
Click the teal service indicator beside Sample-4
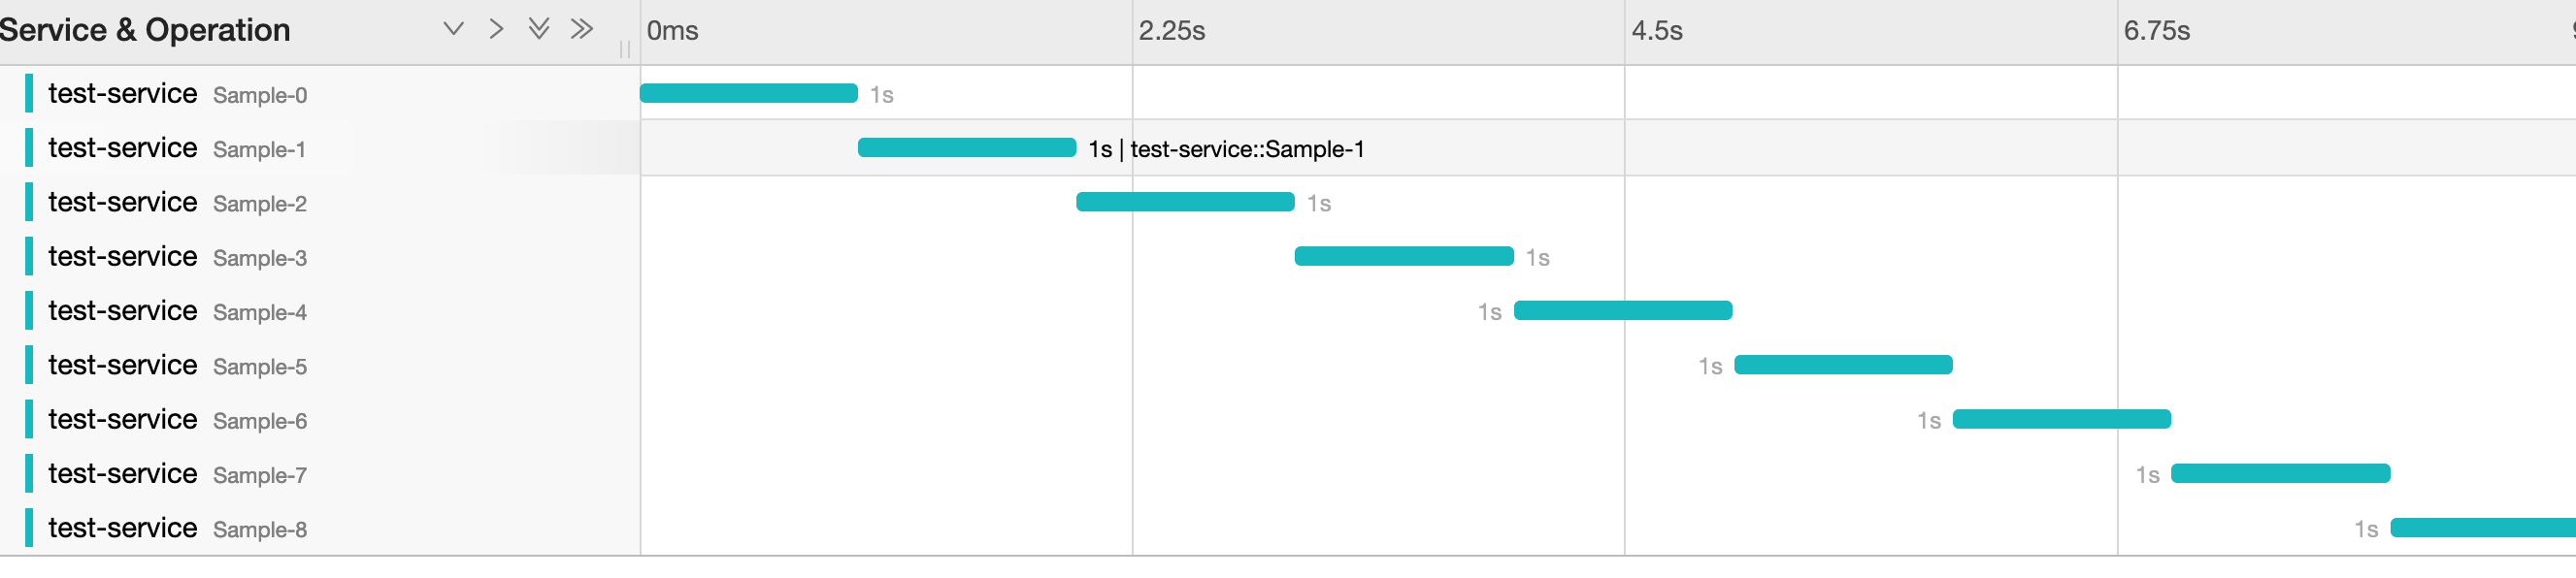30,310
